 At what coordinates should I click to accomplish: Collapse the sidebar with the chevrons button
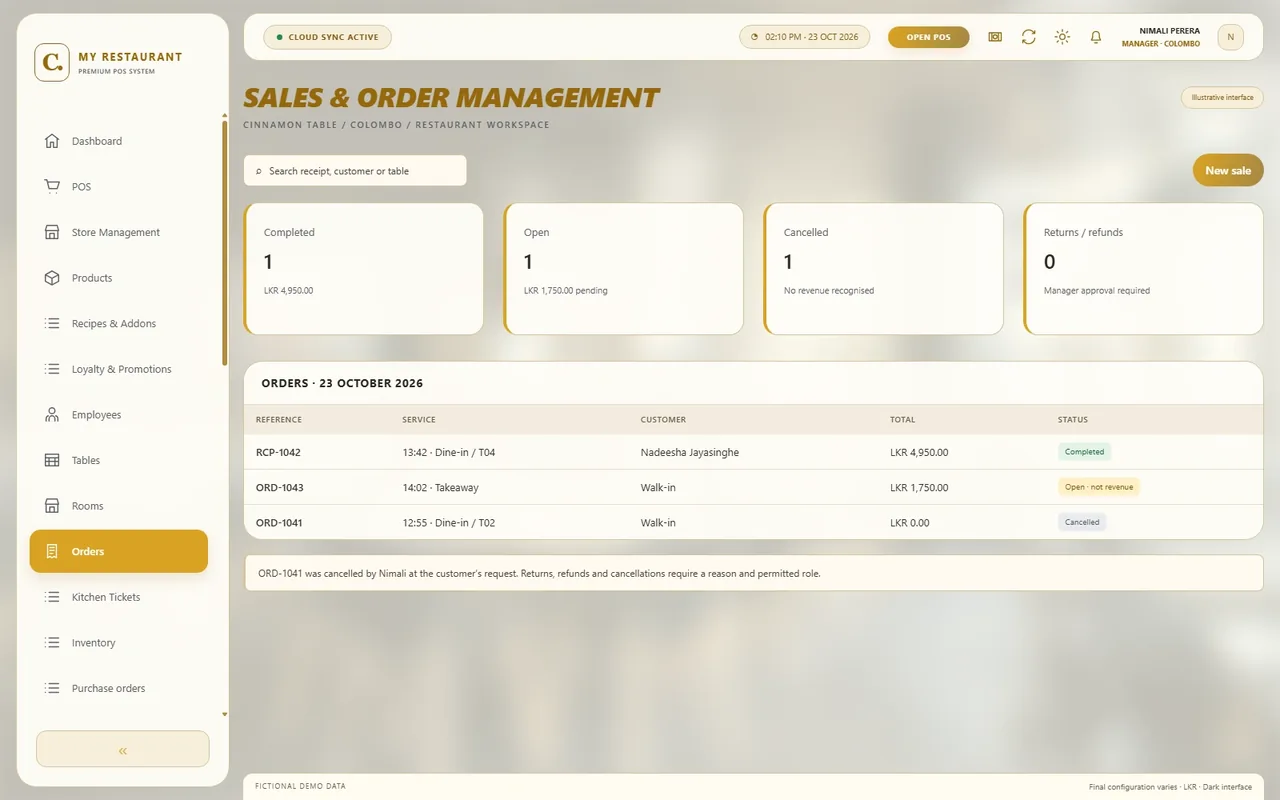123,749
